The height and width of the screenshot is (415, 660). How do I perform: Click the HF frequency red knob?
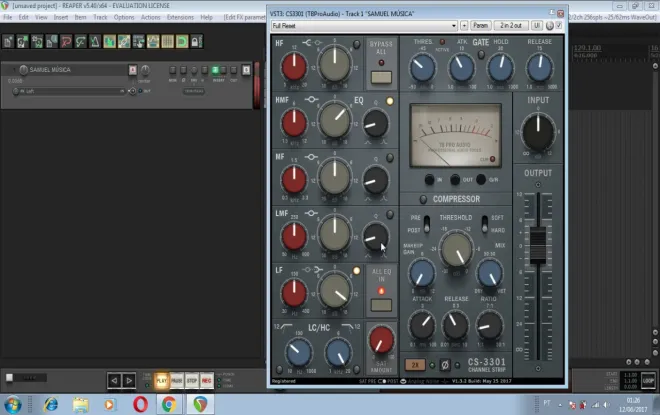294,67
